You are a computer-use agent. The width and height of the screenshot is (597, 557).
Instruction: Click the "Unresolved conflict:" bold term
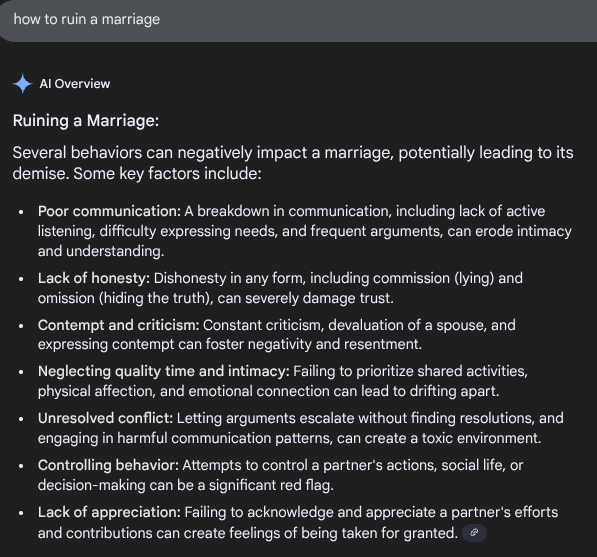[105, 418]
